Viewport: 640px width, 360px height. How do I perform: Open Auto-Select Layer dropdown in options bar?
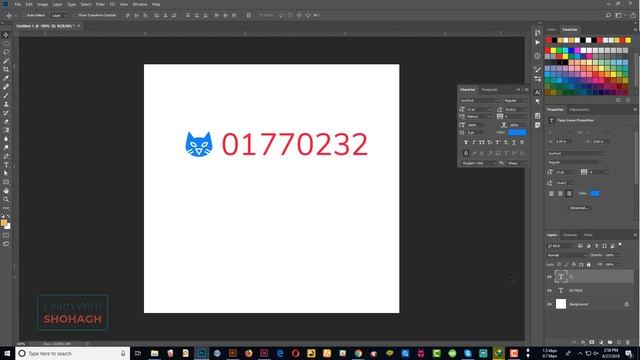(59, 15)
